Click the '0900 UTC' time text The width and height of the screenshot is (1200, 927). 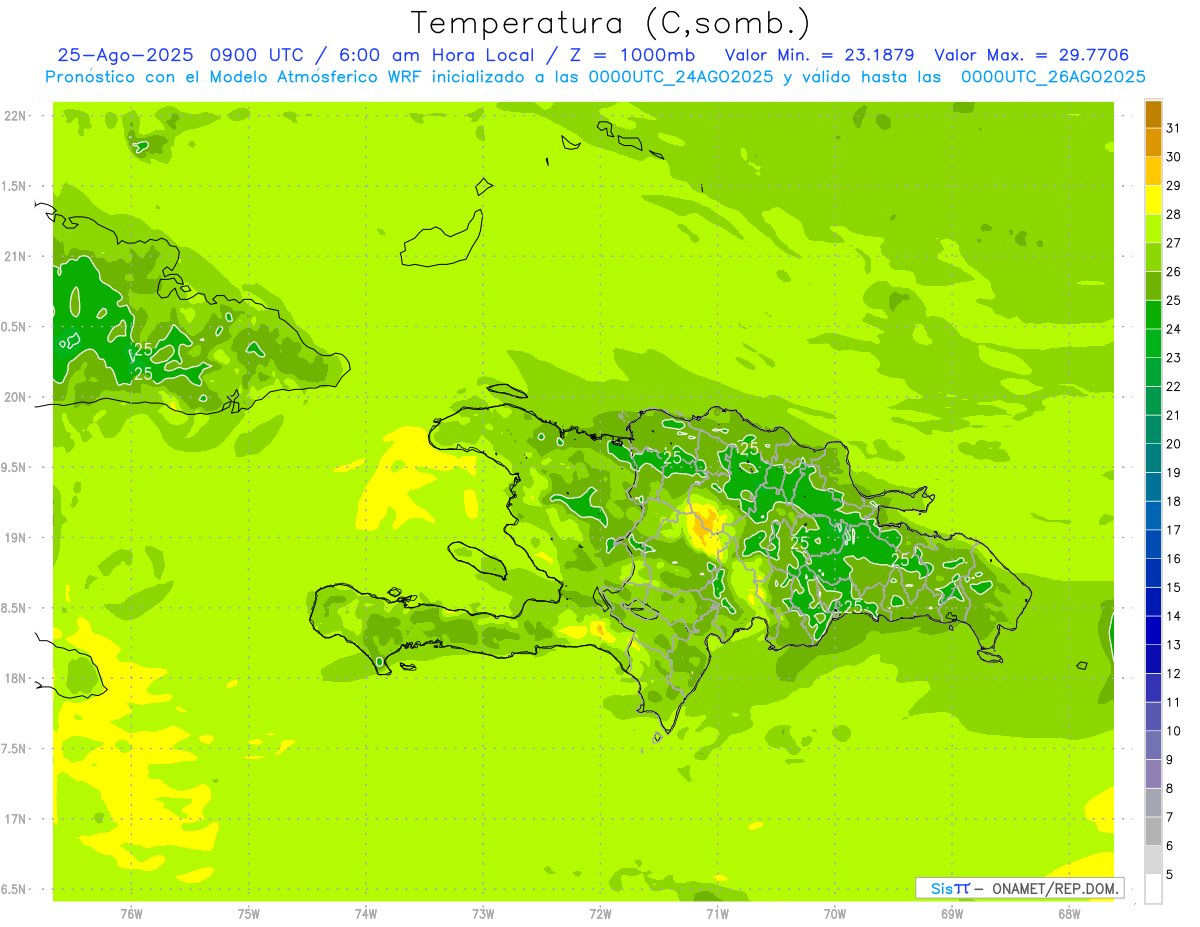(x=260, y=55)
